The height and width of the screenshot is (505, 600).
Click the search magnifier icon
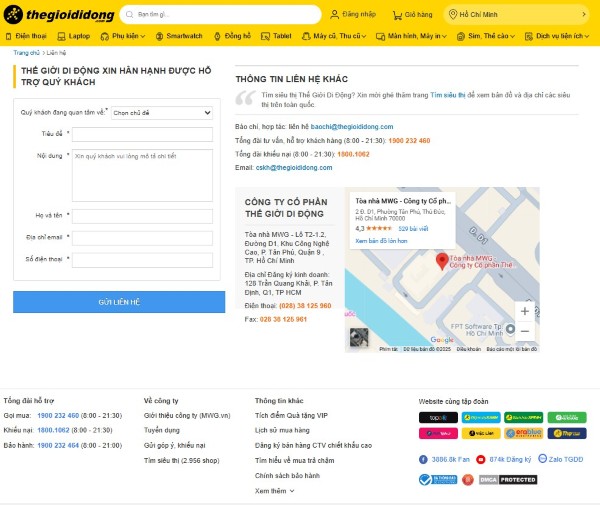(x=130, y=15)
